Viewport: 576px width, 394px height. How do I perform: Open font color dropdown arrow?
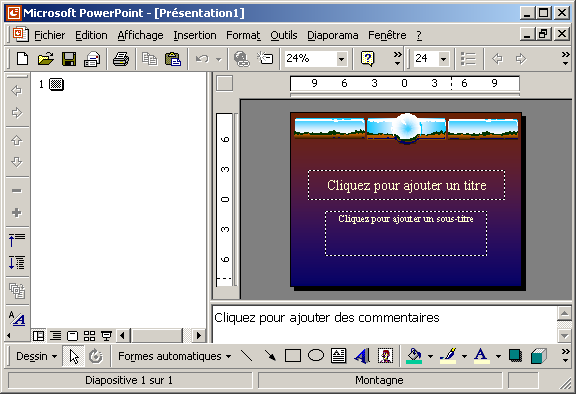(498, 356)
